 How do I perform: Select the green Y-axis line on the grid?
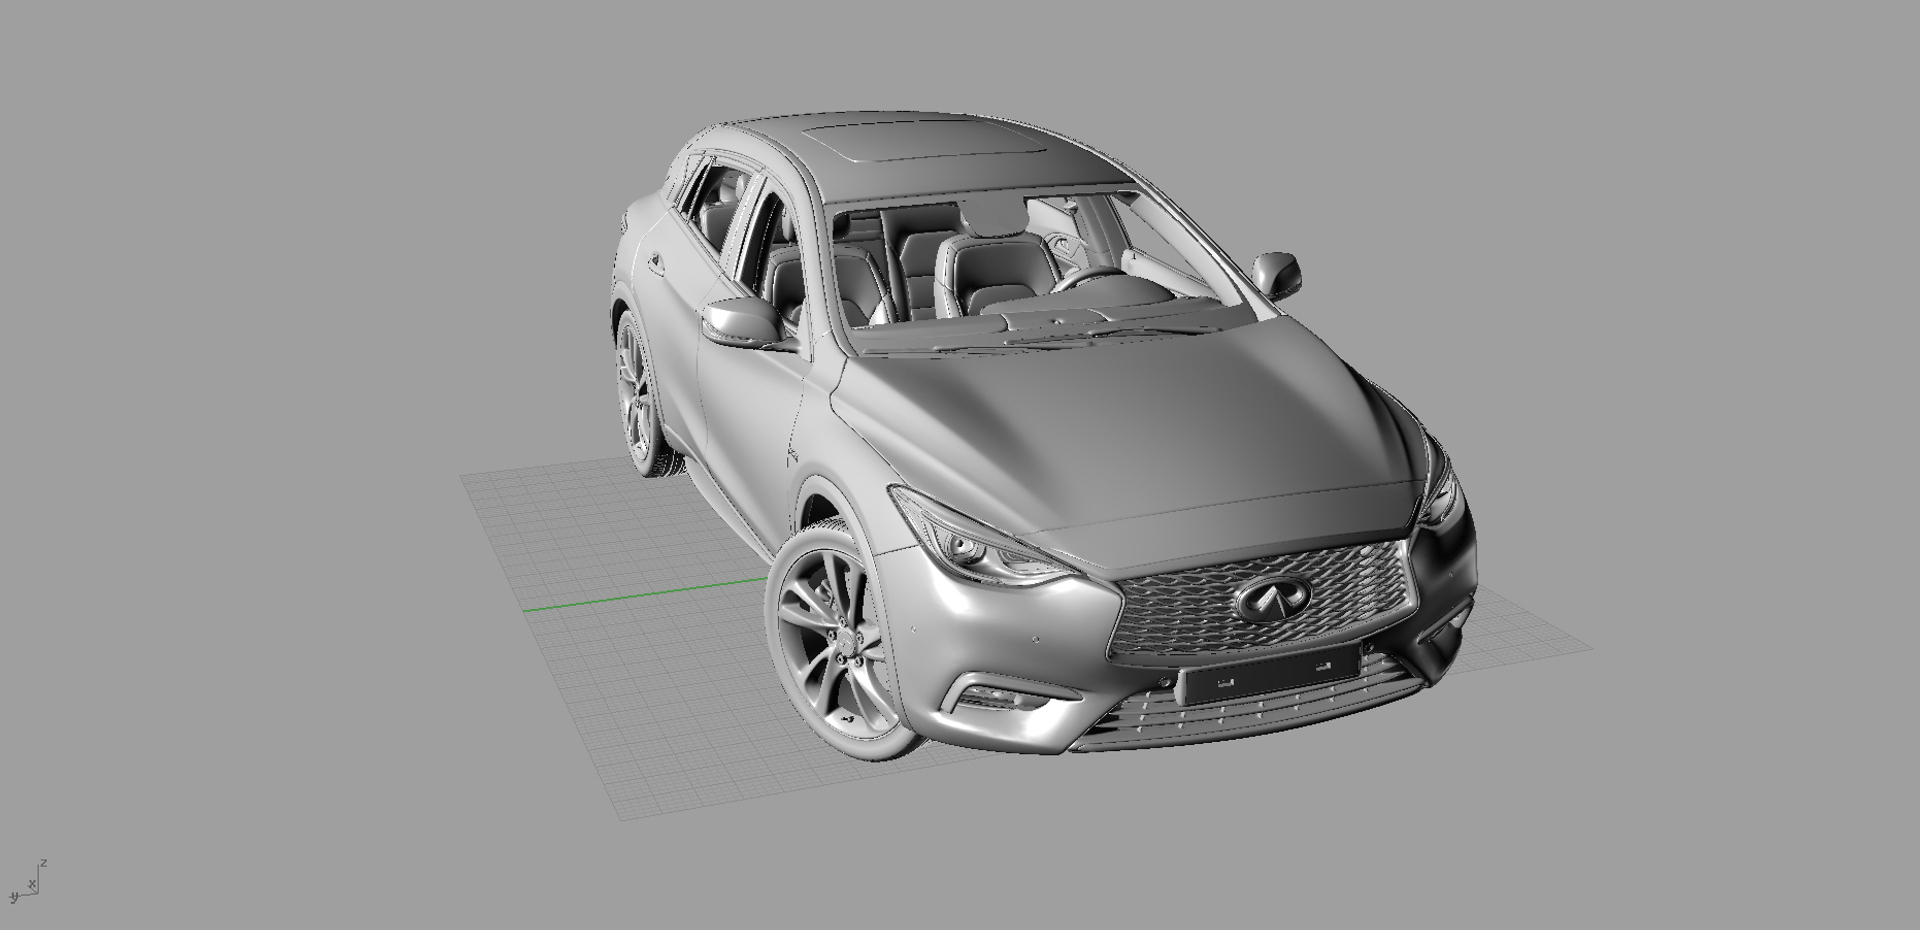click(x=646, y=594)
